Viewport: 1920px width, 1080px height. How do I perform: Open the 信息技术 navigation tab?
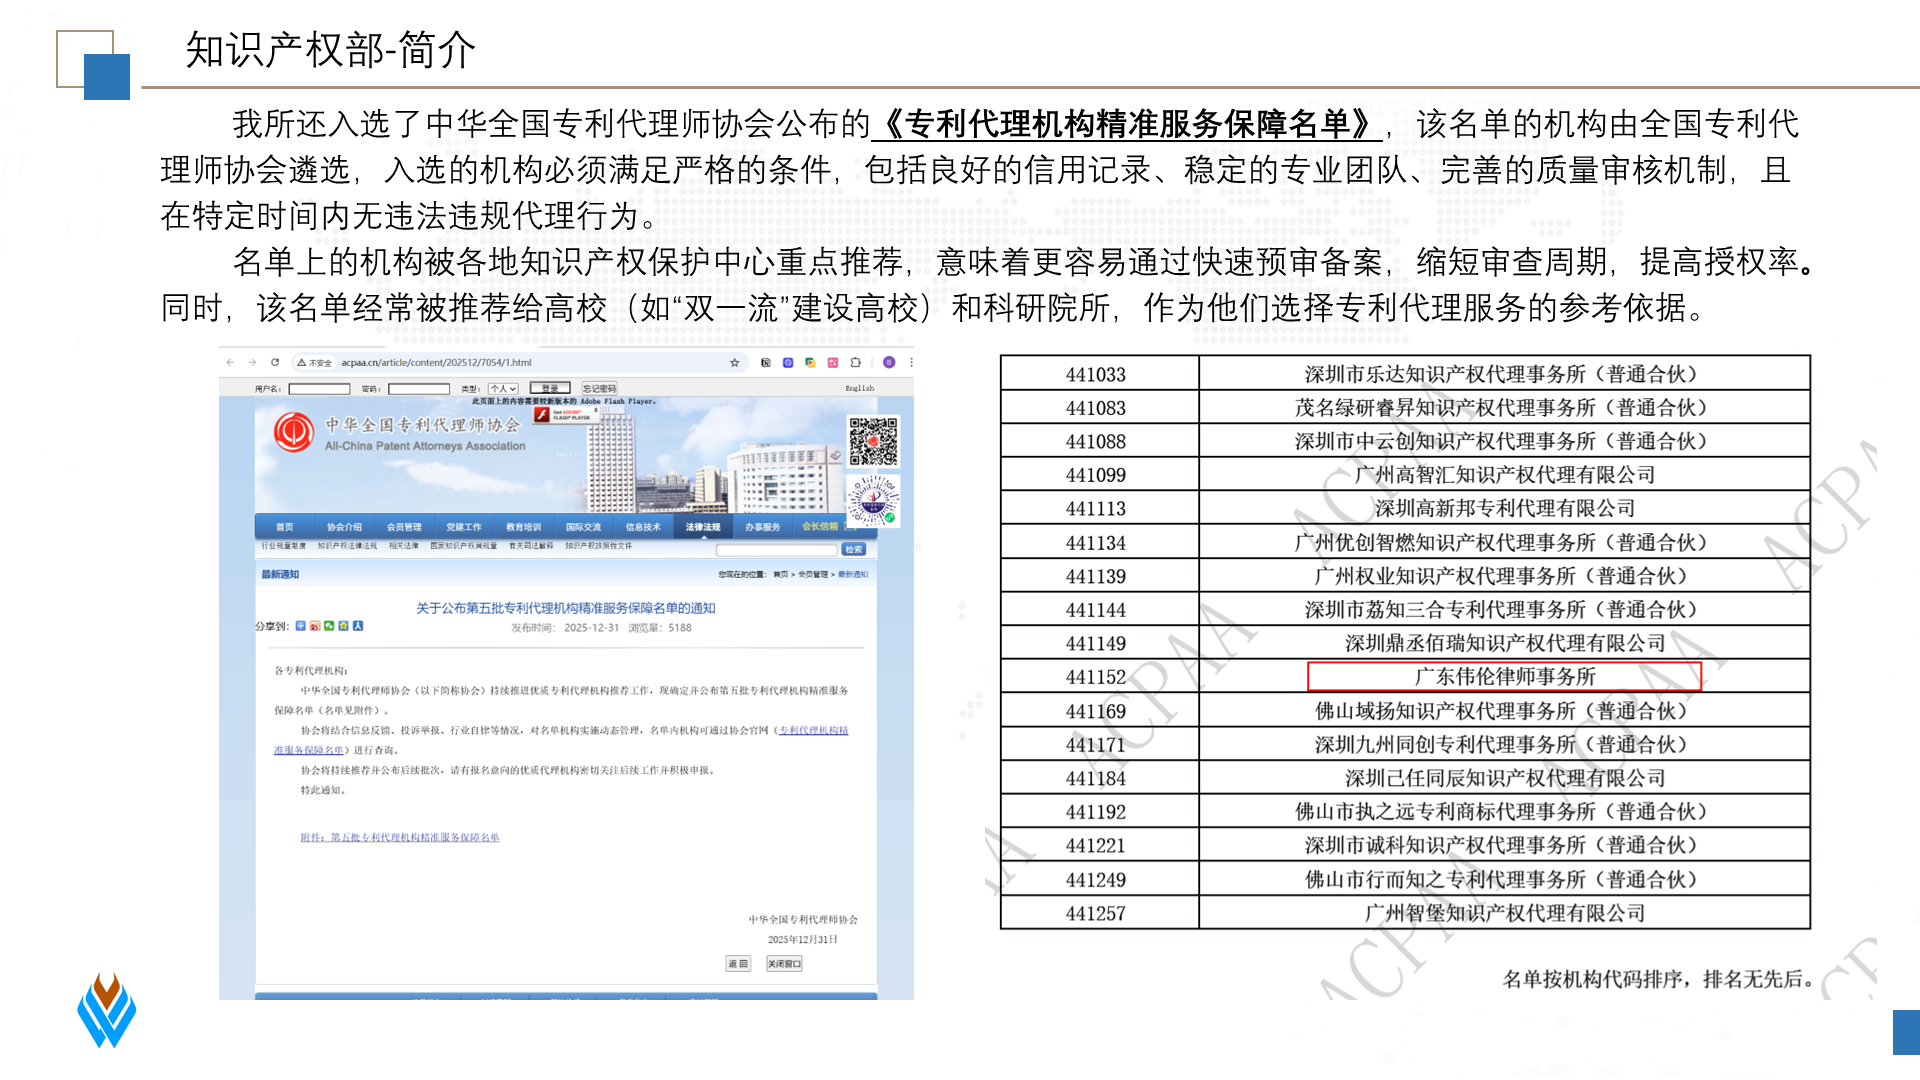643,527
